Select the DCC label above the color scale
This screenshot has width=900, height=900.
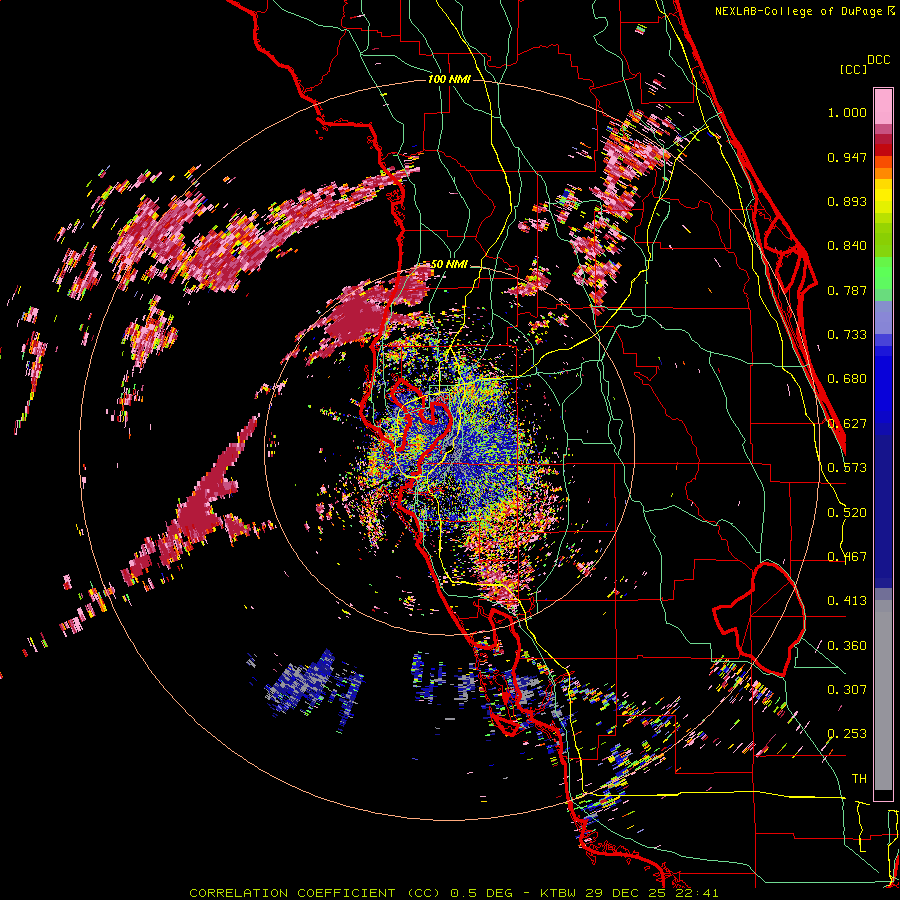(878, 60)
